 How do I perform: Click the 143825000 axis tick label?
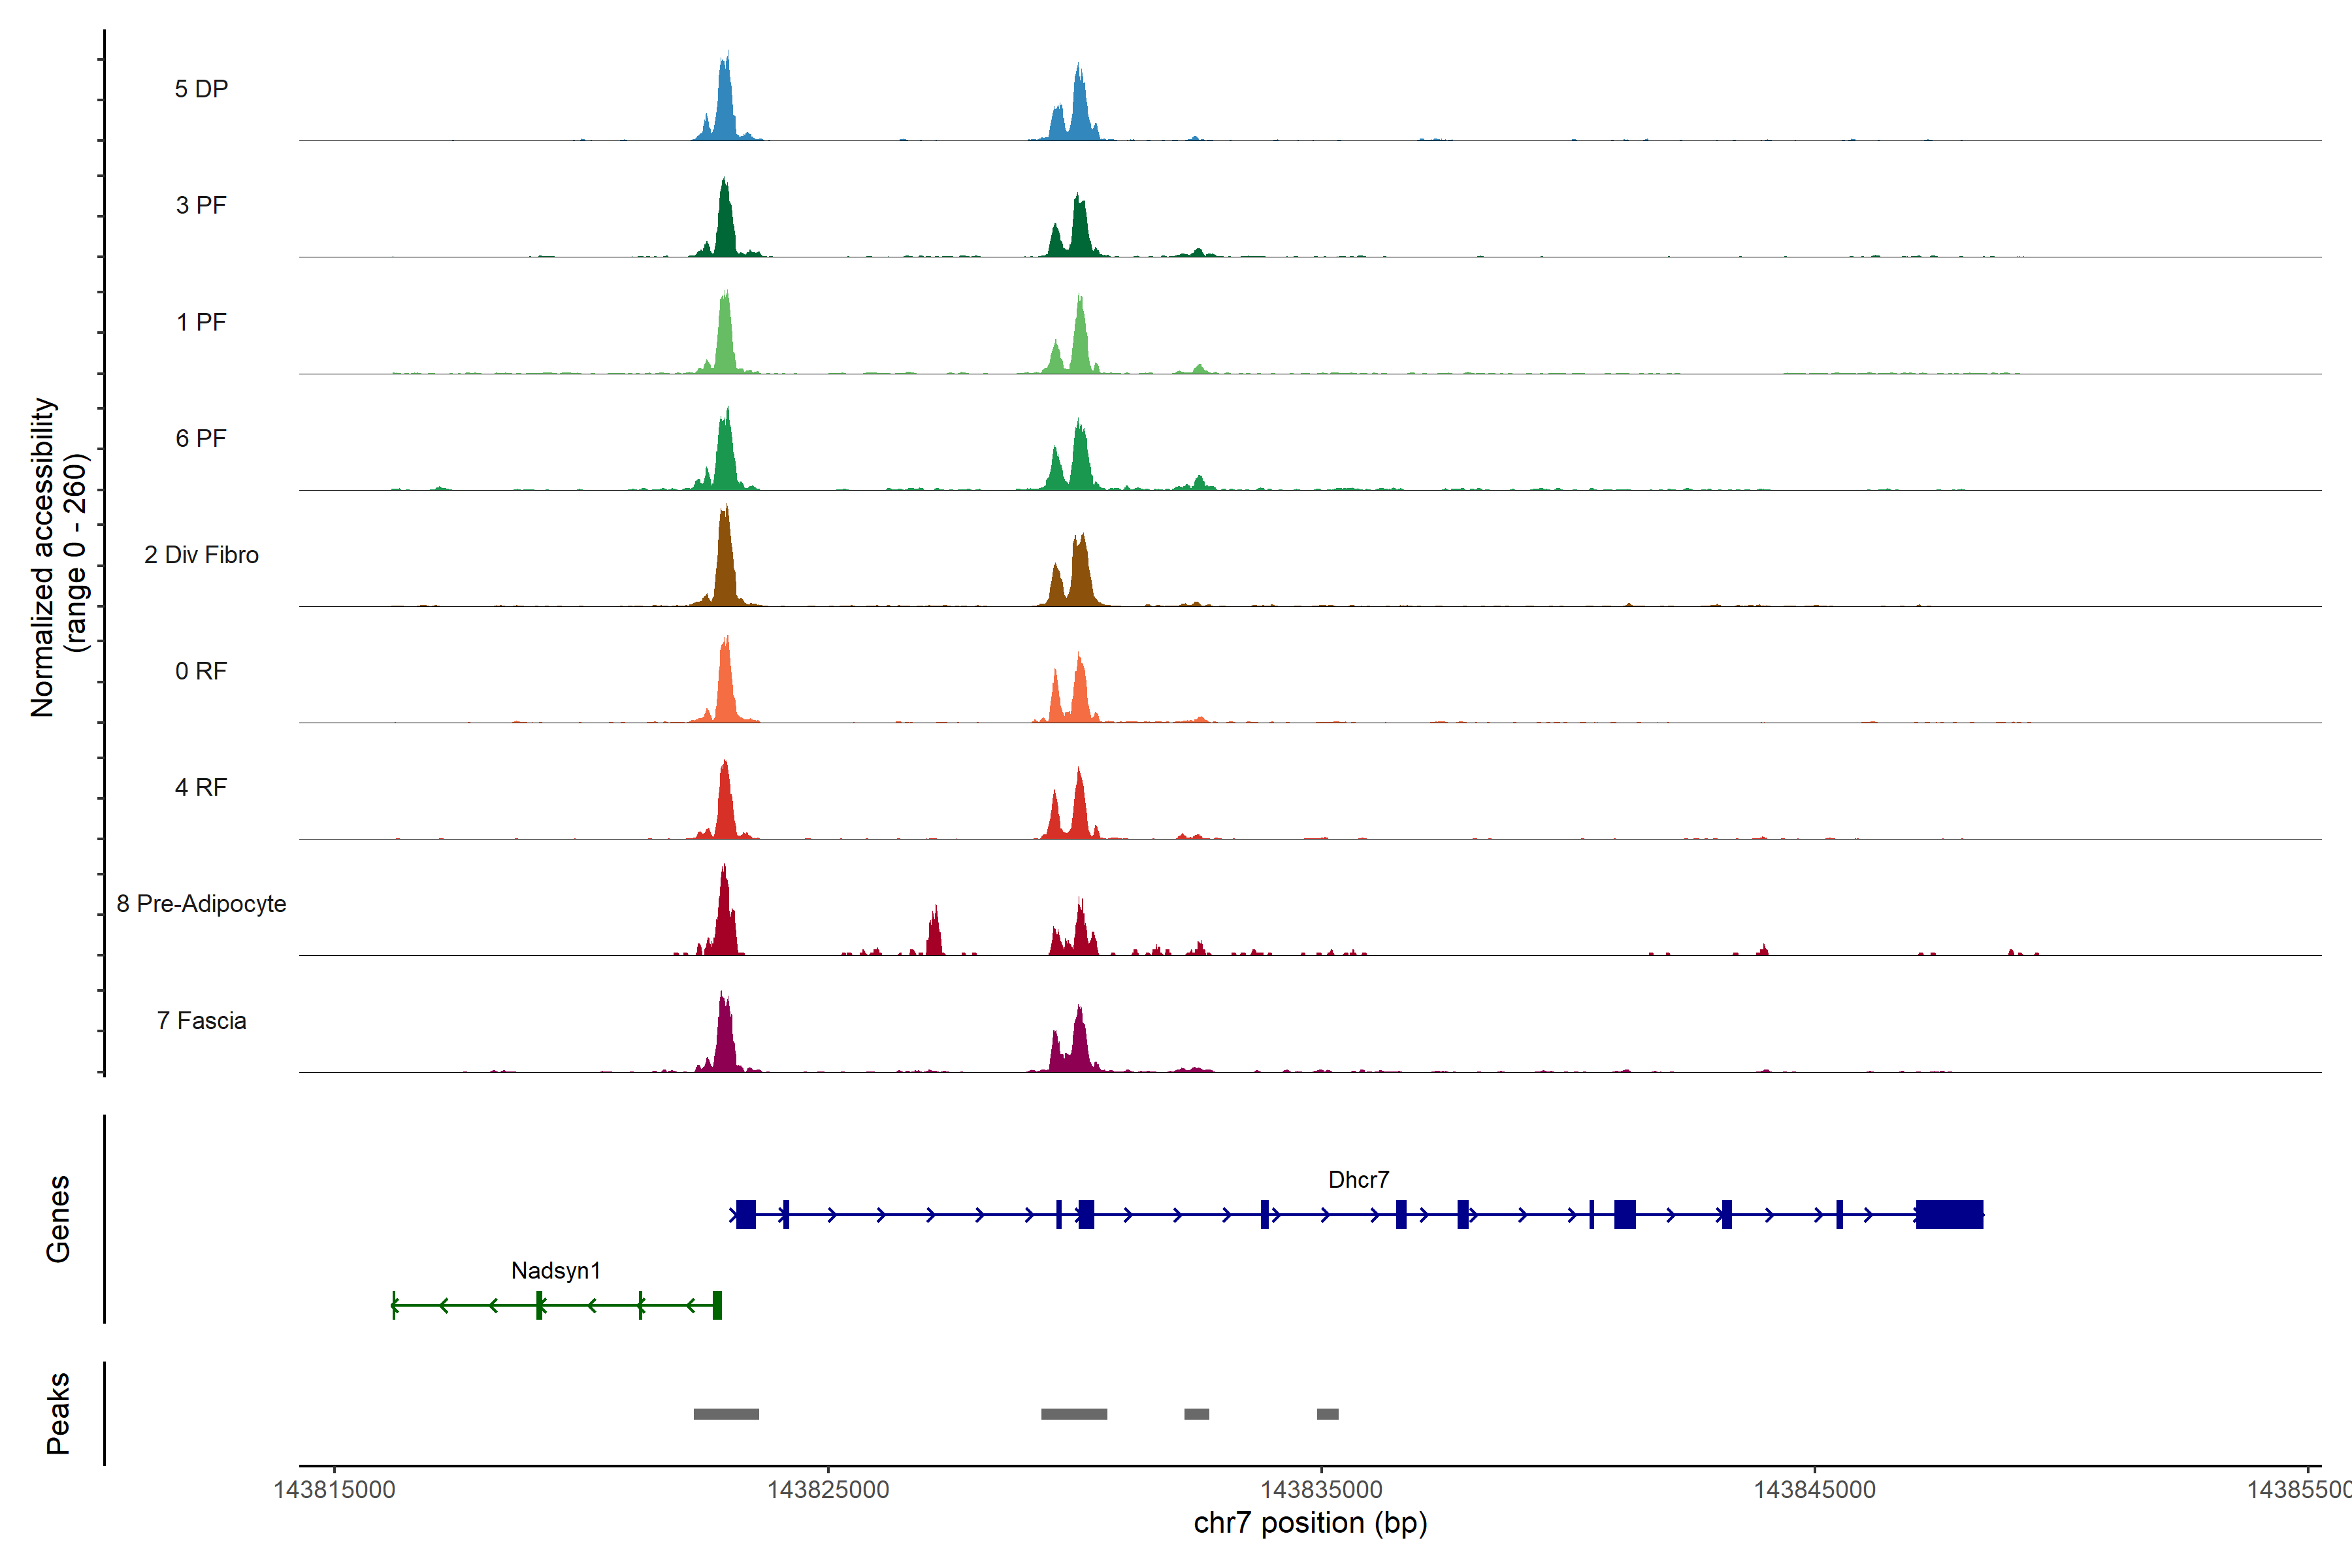point(828,1490)
